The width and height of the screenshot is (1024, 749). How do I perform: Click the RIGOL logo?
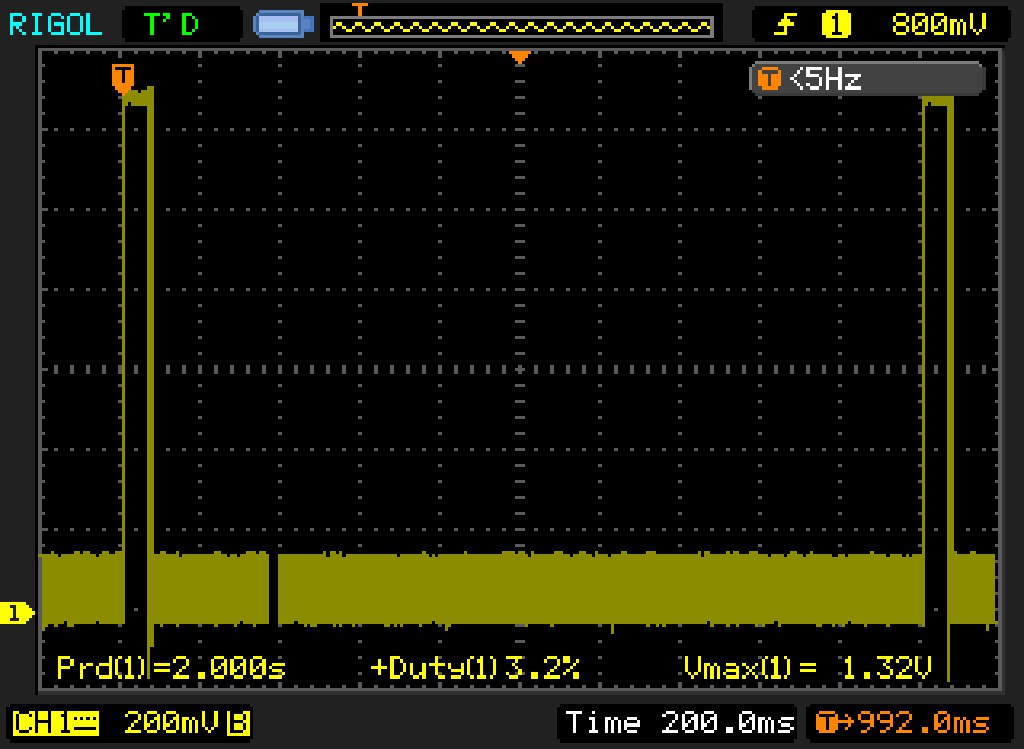click(56, 24)
